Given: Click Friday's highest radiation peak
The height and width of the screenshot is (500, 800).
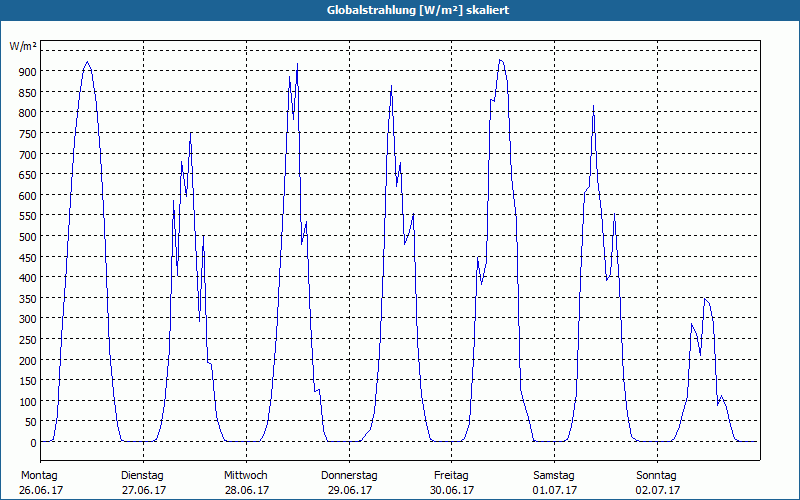Looking at the screenshot, I should coord(501,60).
